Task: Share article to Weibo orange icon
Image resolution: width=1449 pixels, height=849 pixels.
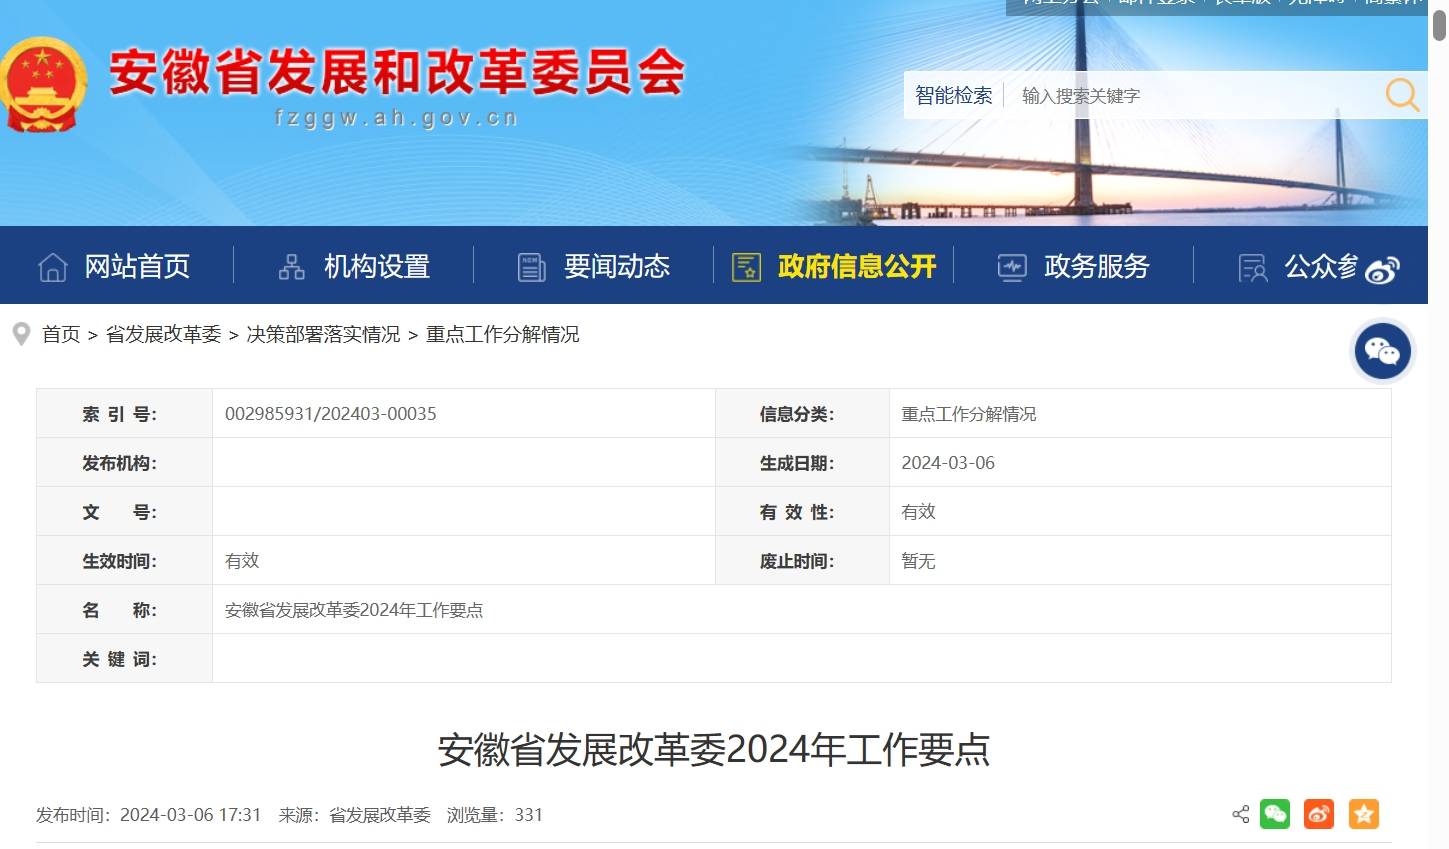Action: click(1319, 814)
